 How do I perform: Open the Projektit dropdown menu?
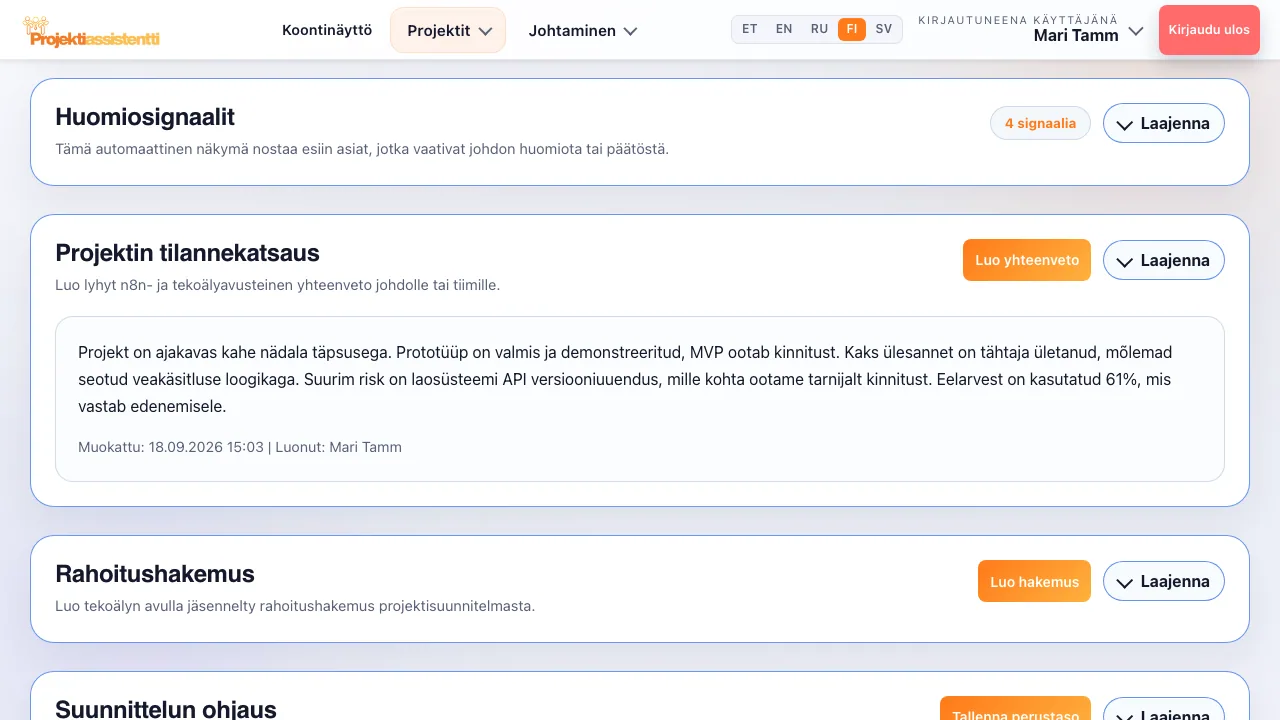(448, 30)
